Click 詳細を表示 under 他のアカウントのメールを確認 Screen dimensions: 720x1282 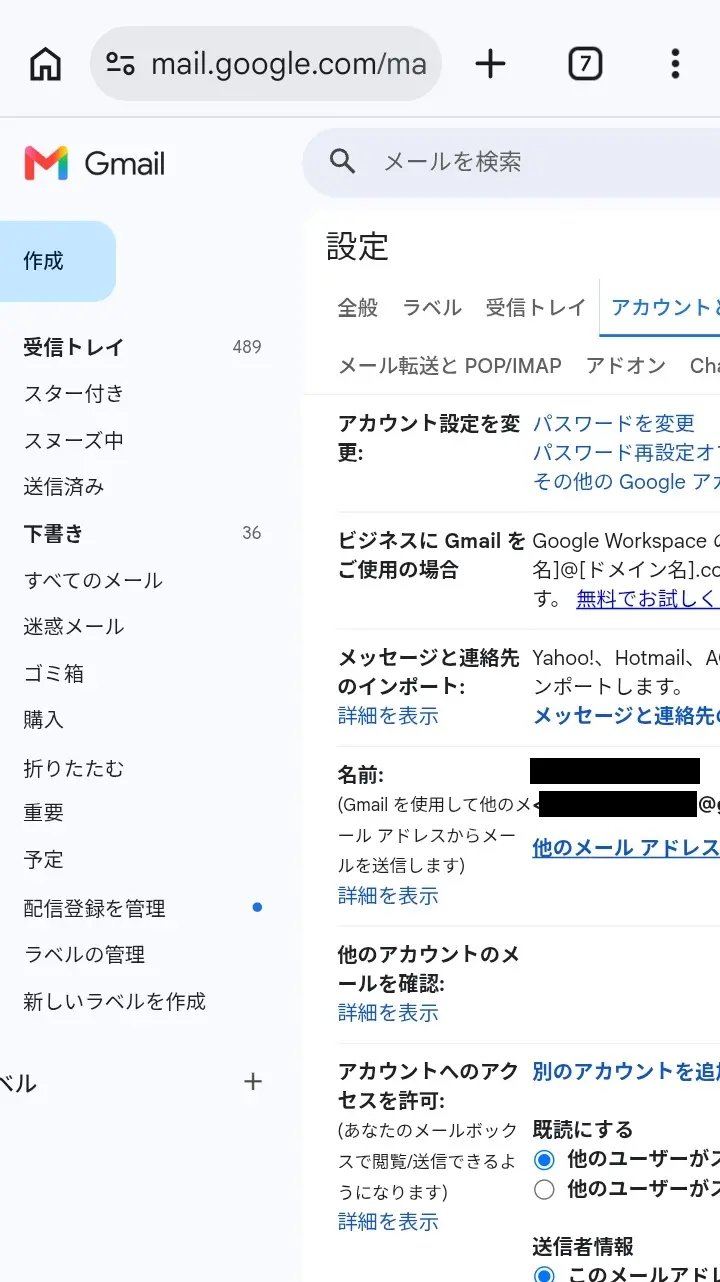[x=388, y=1012]
